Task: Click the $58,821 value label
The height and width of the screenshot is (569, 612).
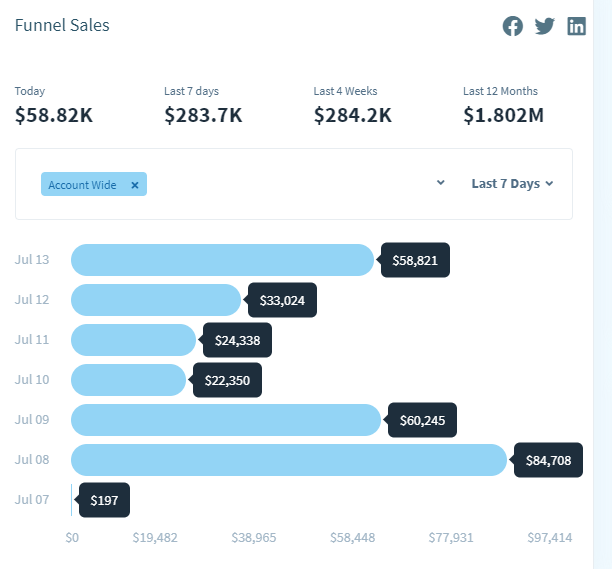Action: pos(417,260)
